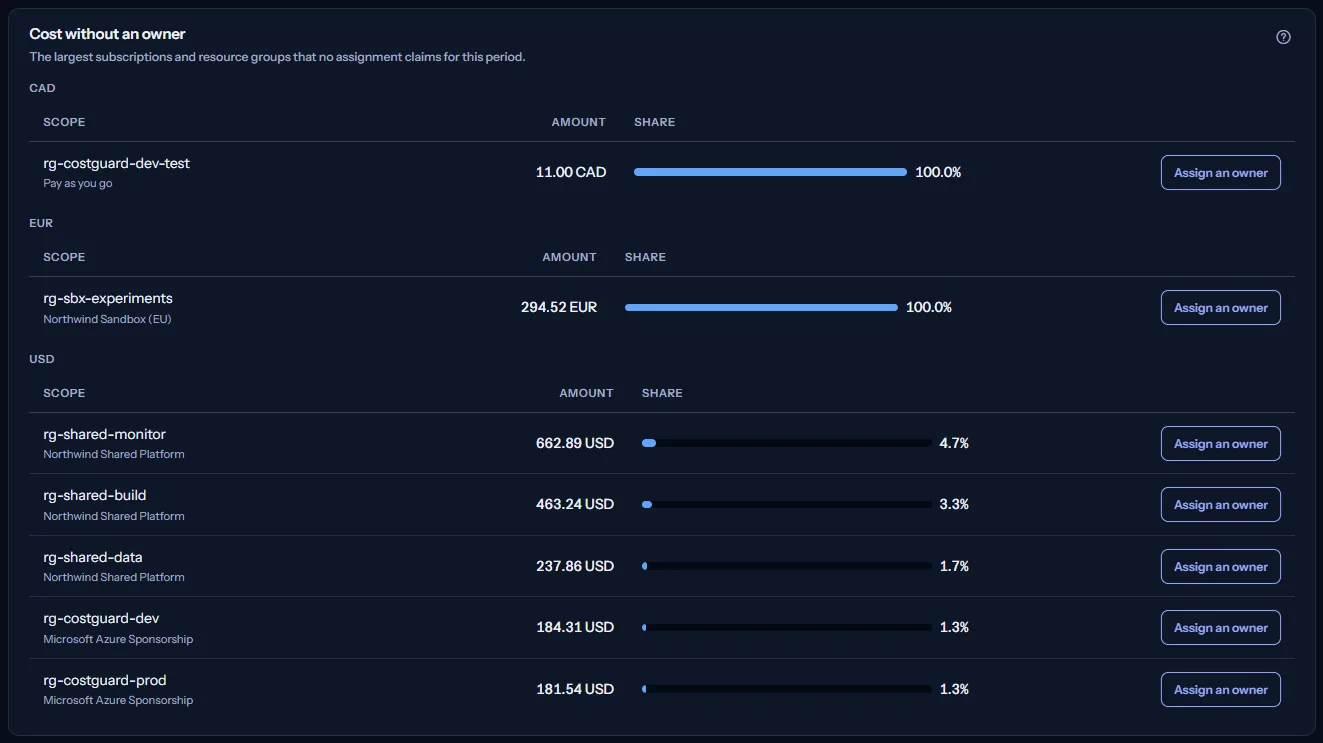Screen dimensions: 1323x743
Task: Click the rg-sbx-experiments share bar
Action: tap(761, 308)
